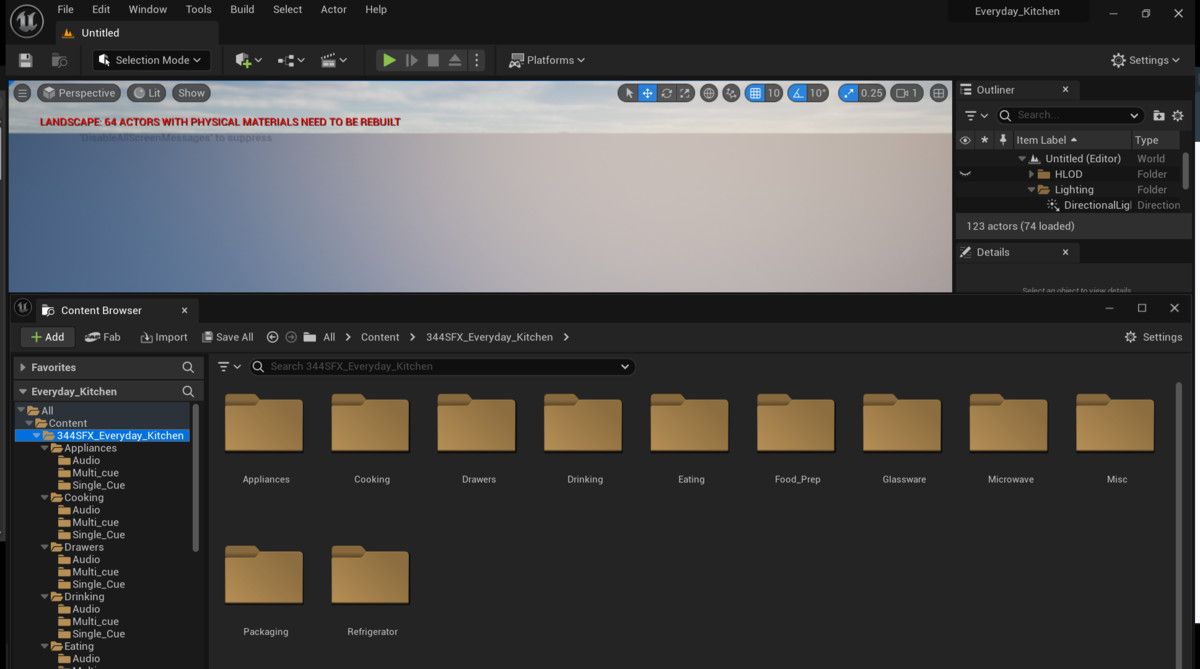Close the Outliner tab
The image size is (1200, 669).
click(x=1065, y=89)
